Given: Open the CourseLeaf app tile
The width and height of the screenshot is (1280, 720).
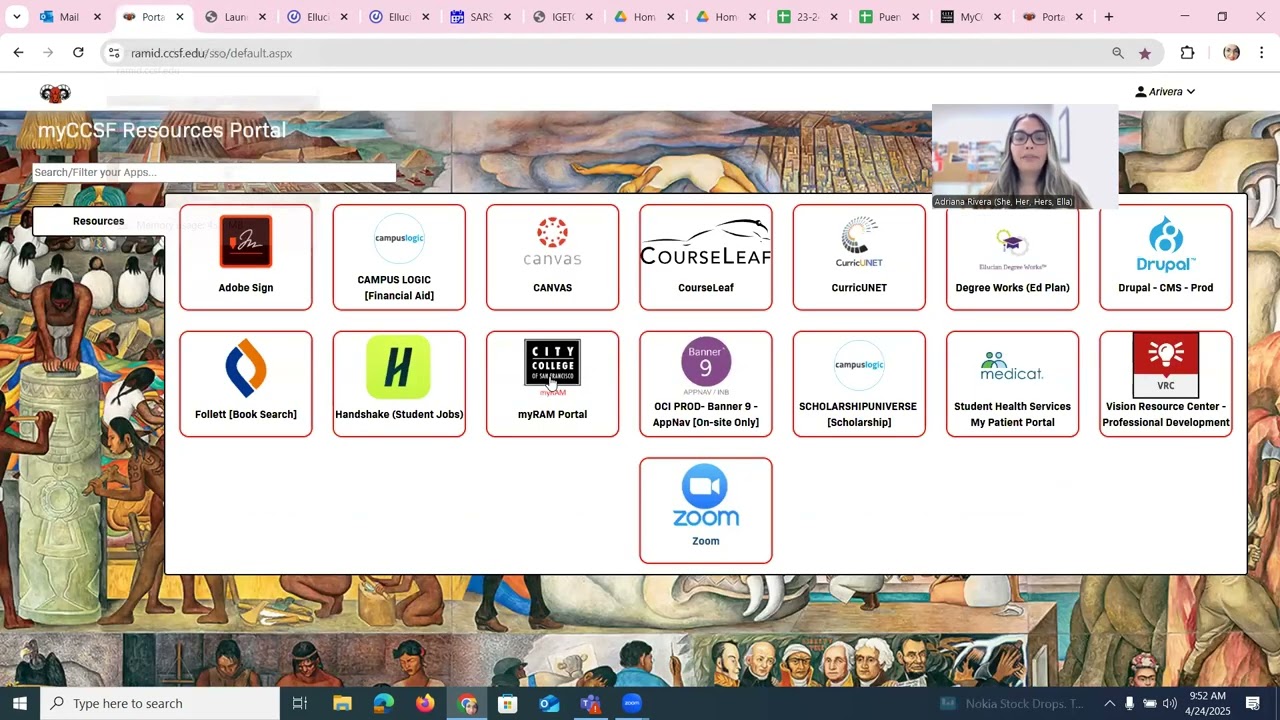Looking at the screenshot, I should point(706,258).
